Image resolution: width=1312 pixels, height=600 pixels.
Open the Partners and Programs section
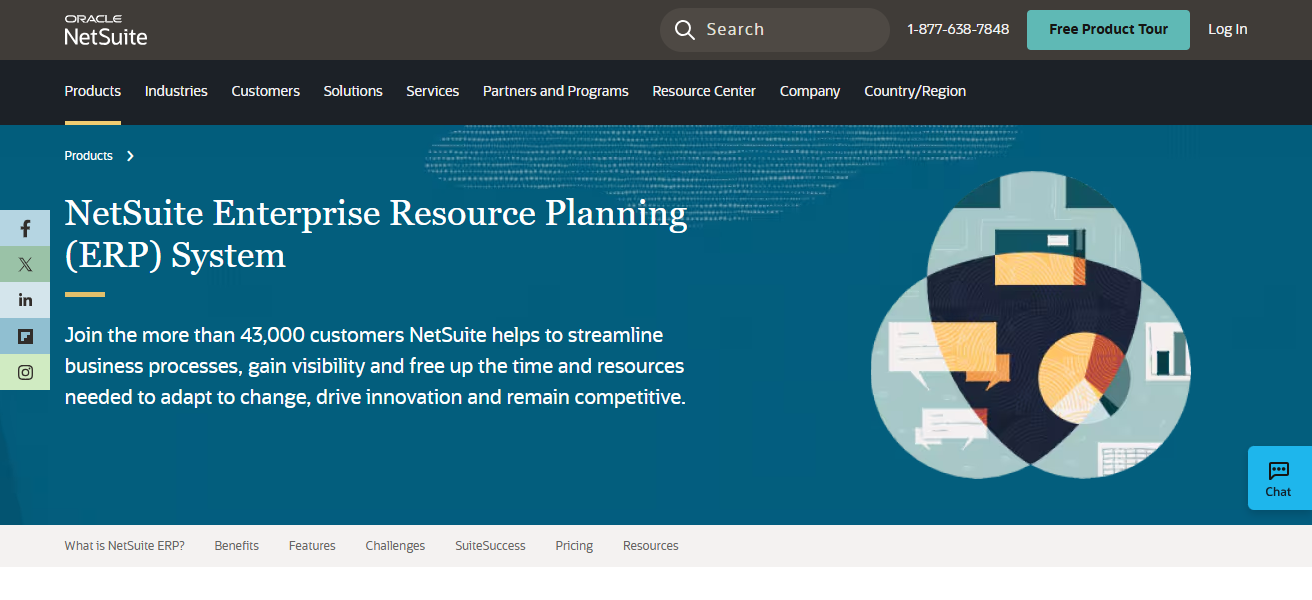click(x=555, y=91)
